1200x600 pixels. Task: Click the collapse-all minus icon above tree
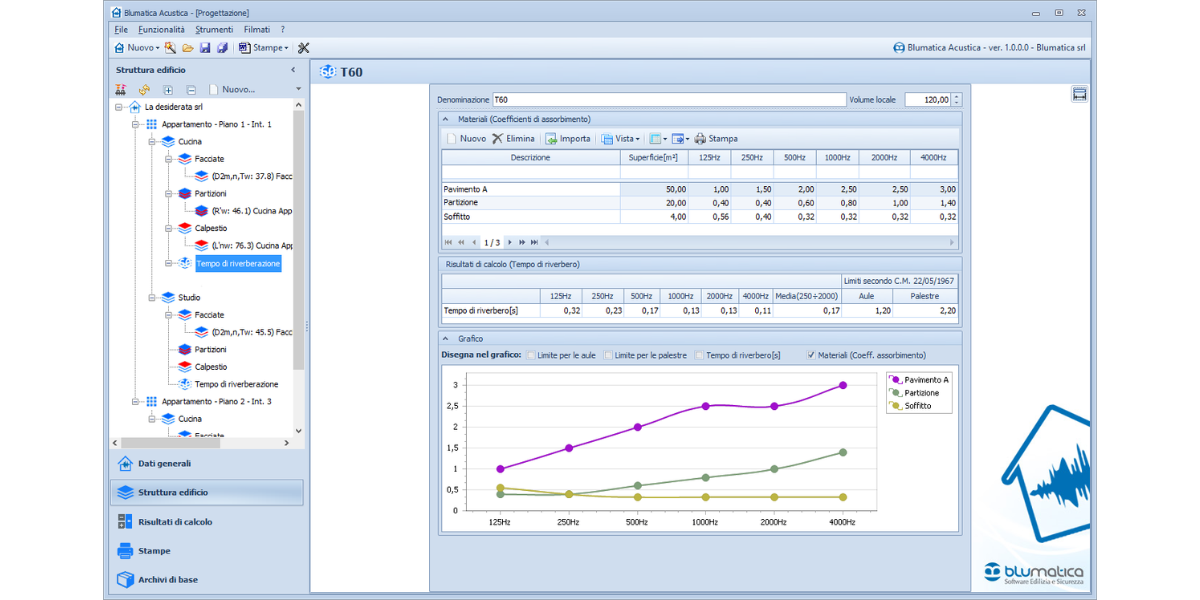190,90
